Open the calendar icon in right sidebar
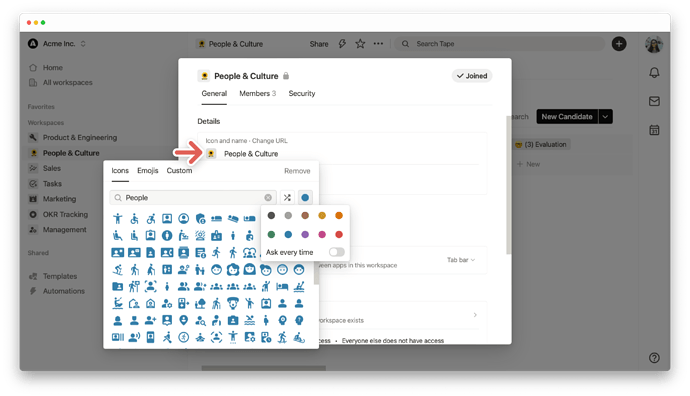 pos(654,130)
